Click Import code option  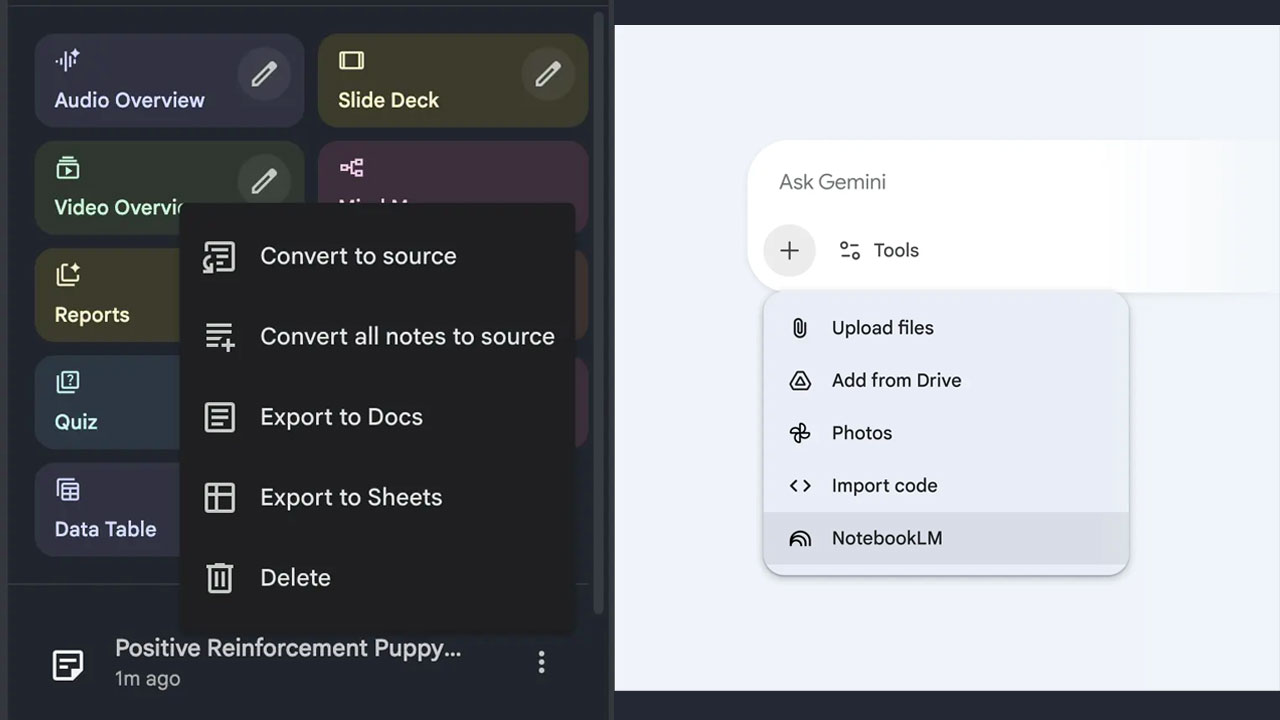(x=884, y=486)
